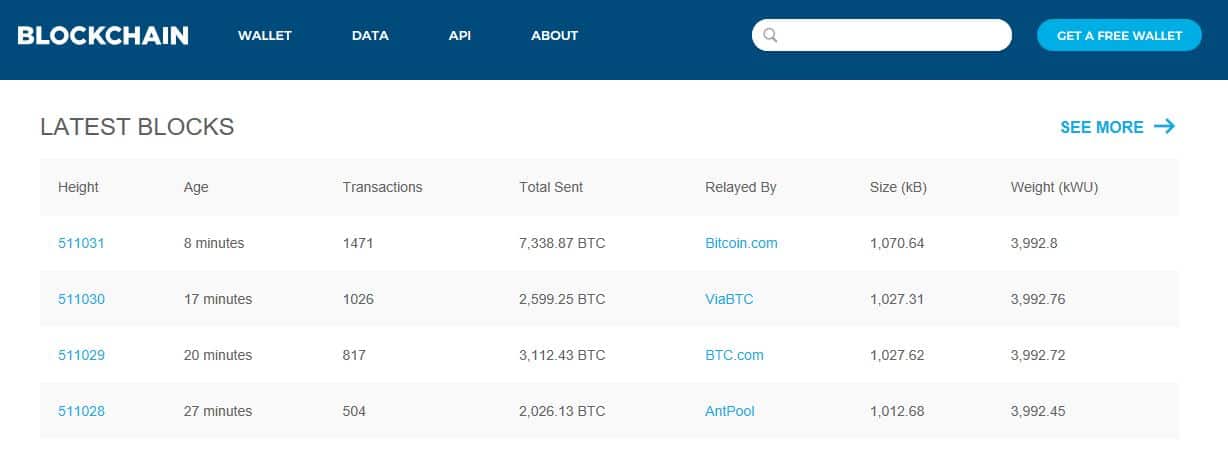Screen dimensions: 1228x466
Task: Click the Relayed By column header
Action: 741,187
